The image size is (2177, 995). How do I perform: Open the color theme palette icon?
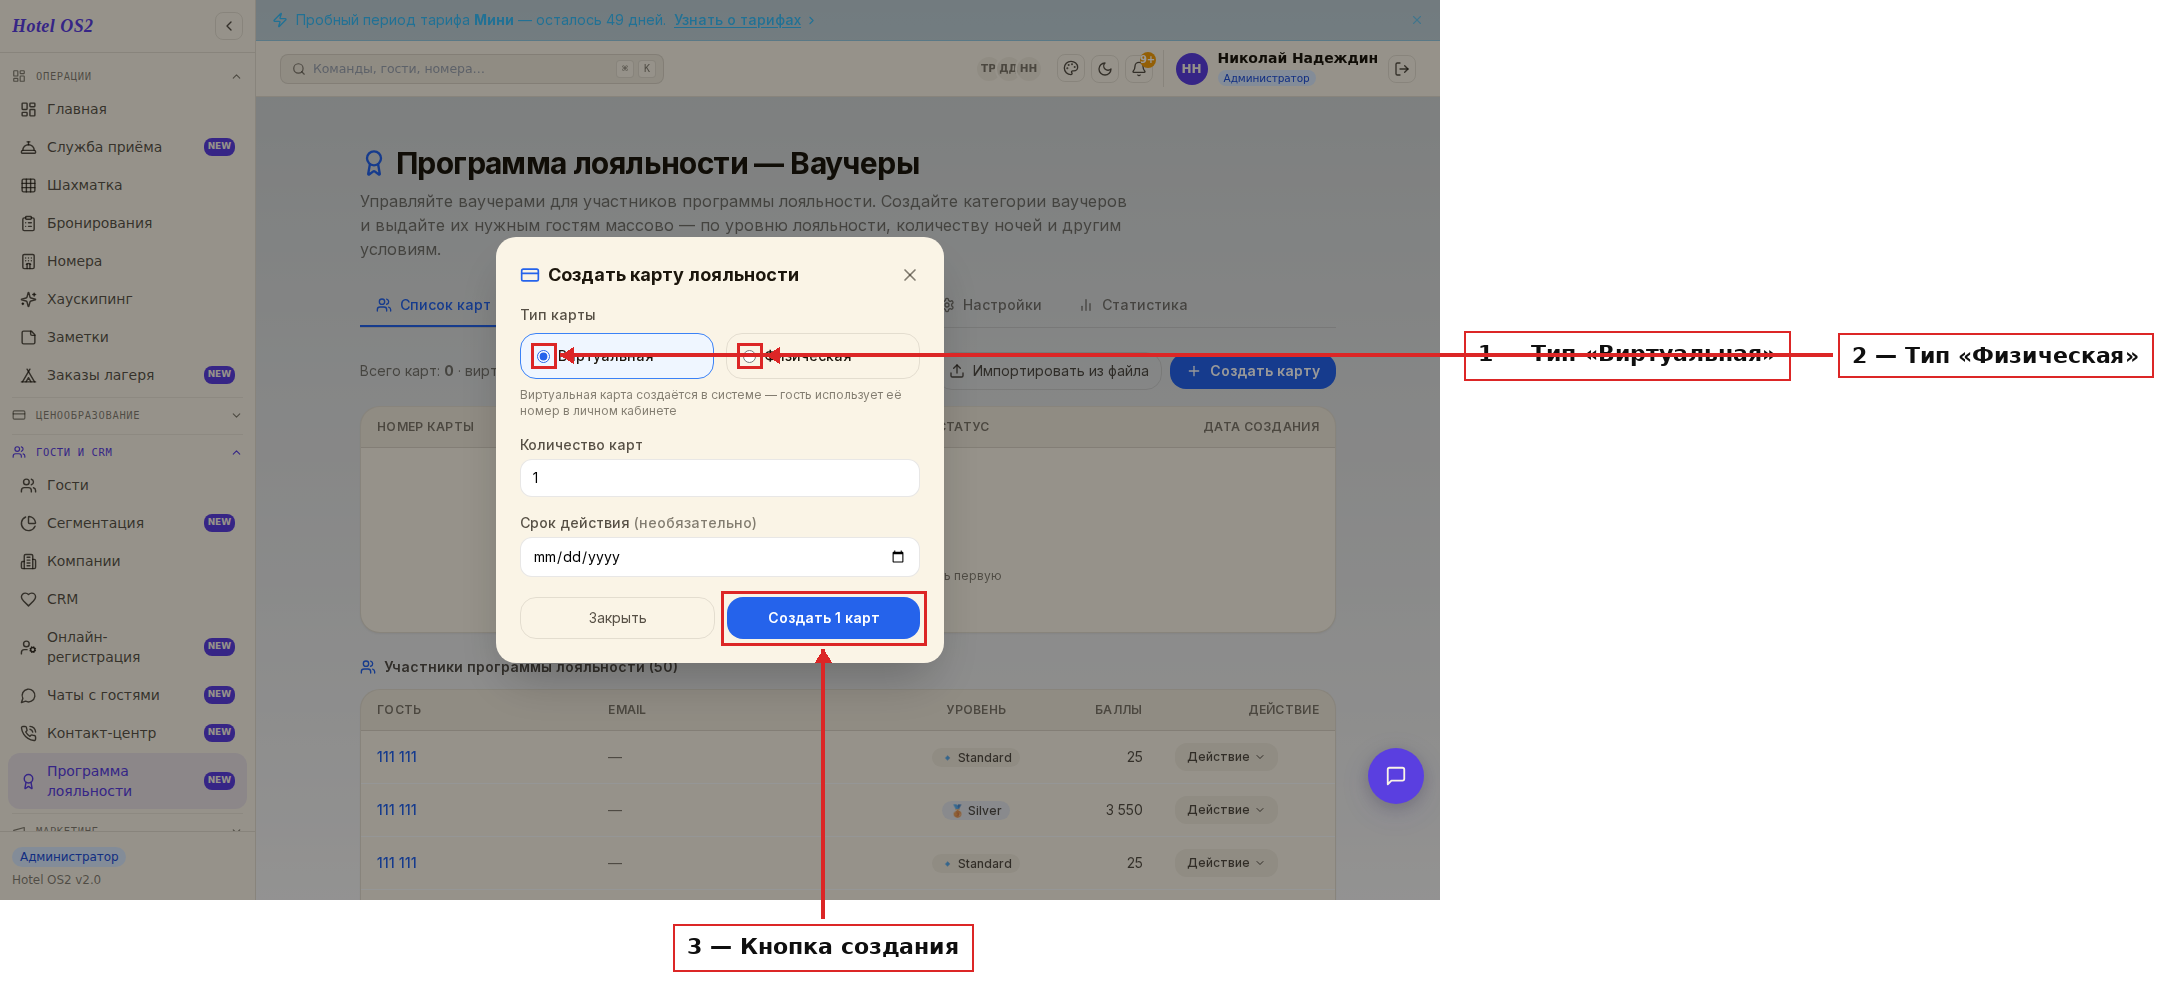(1071, 69)
